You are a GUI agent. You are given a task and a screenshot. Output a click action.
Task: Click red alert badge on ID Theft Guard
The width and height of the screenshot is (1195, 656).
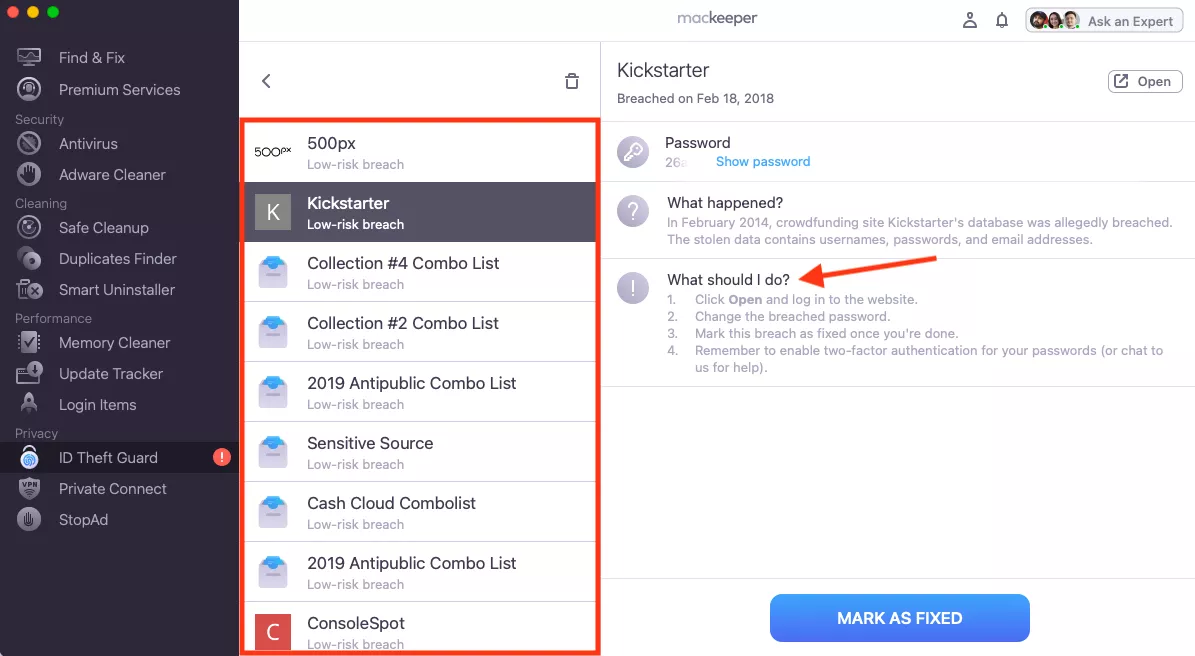[222, 457]
